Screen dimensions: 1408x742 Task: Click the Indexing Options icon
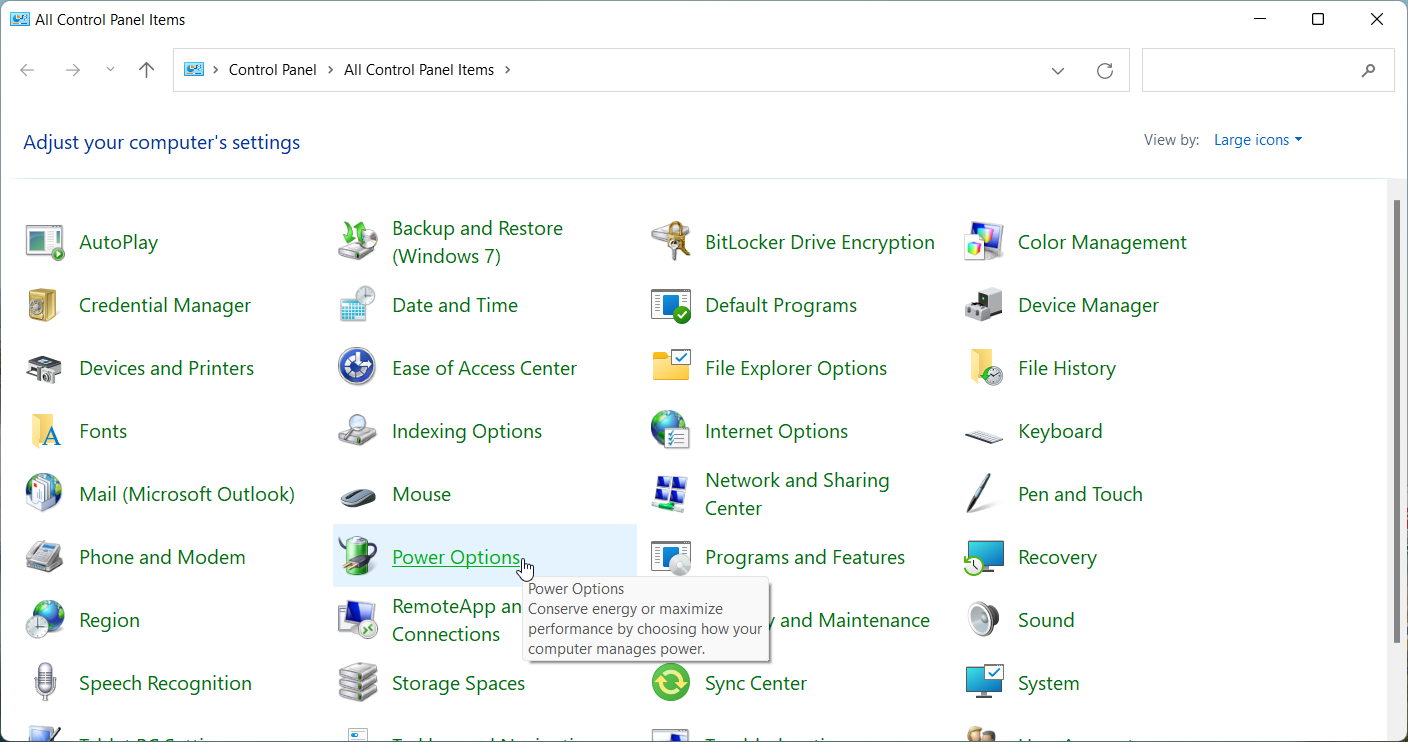(x=358, y=431)
